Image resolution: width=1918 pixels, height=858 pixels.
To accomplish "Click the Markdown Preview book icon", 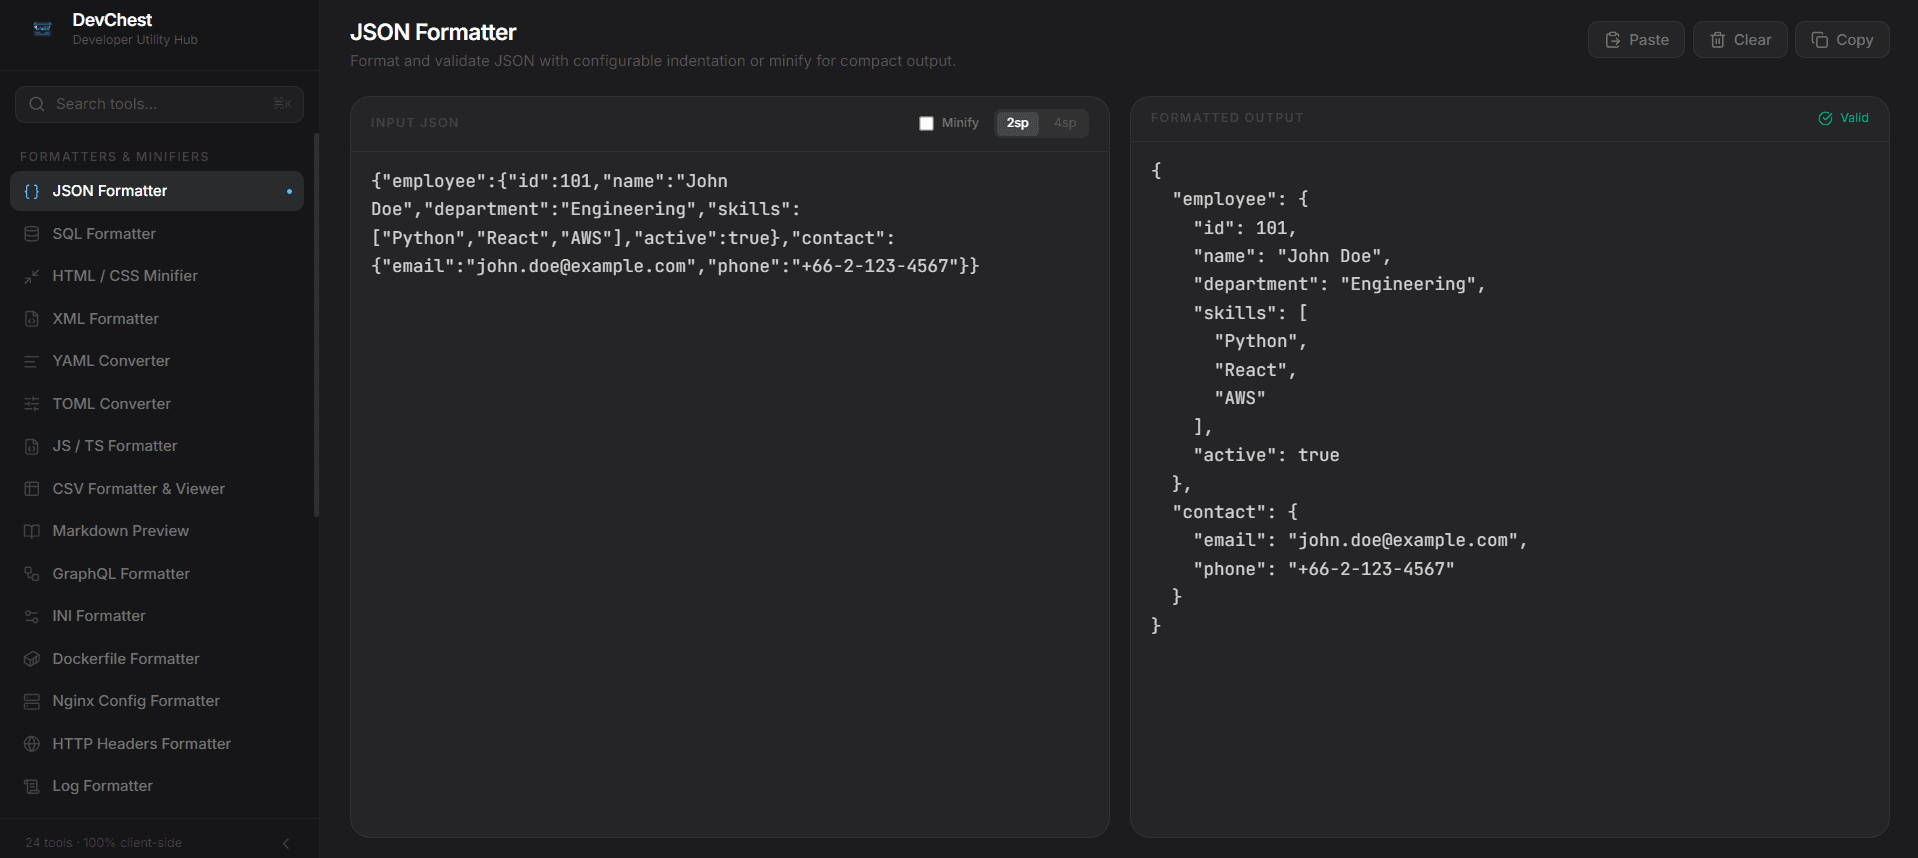I will (32, 531).
